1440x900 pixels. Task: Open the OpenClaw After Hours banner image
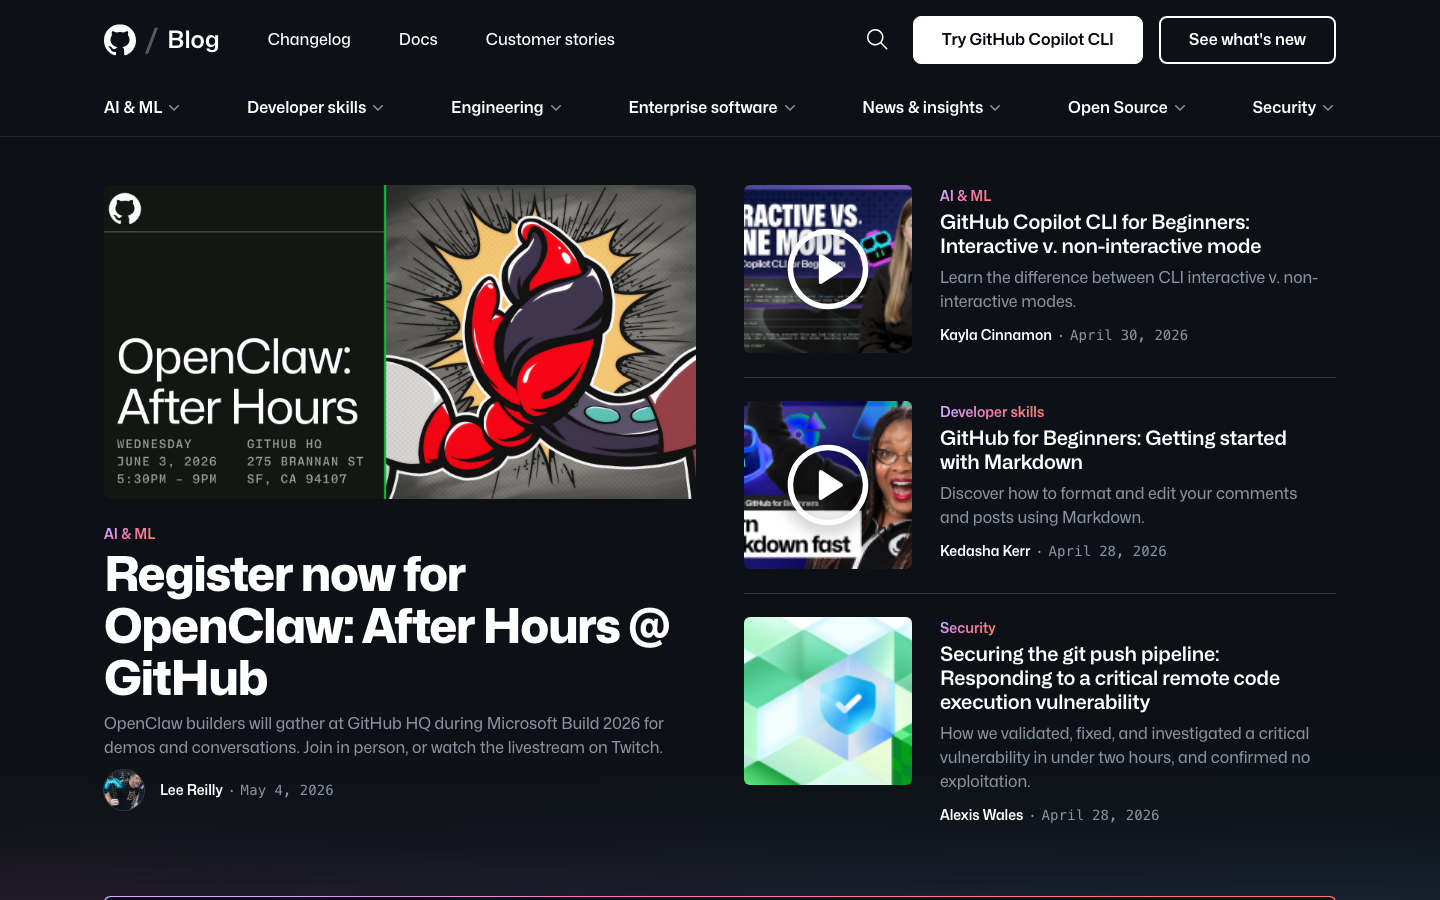[x=400, y=342]
